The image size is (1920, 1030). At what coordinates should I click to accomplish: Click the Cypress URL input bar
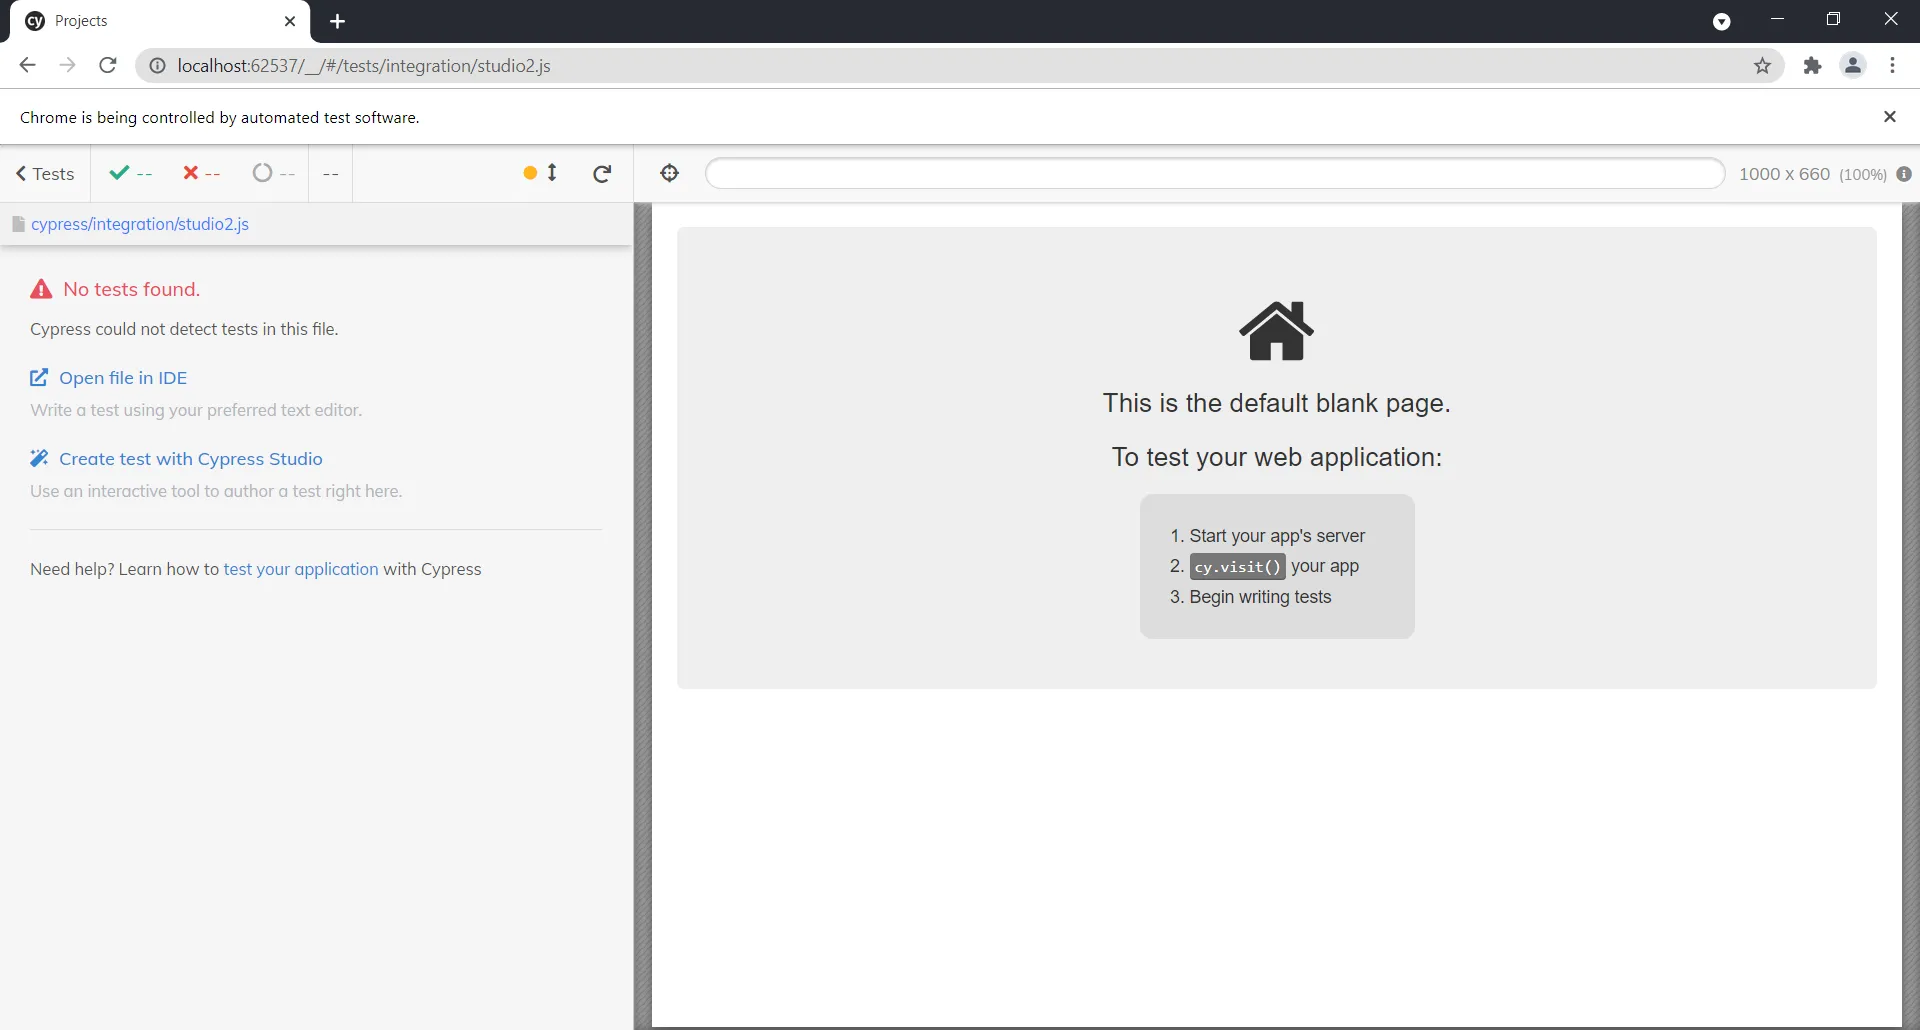(x=1214, y=173)
